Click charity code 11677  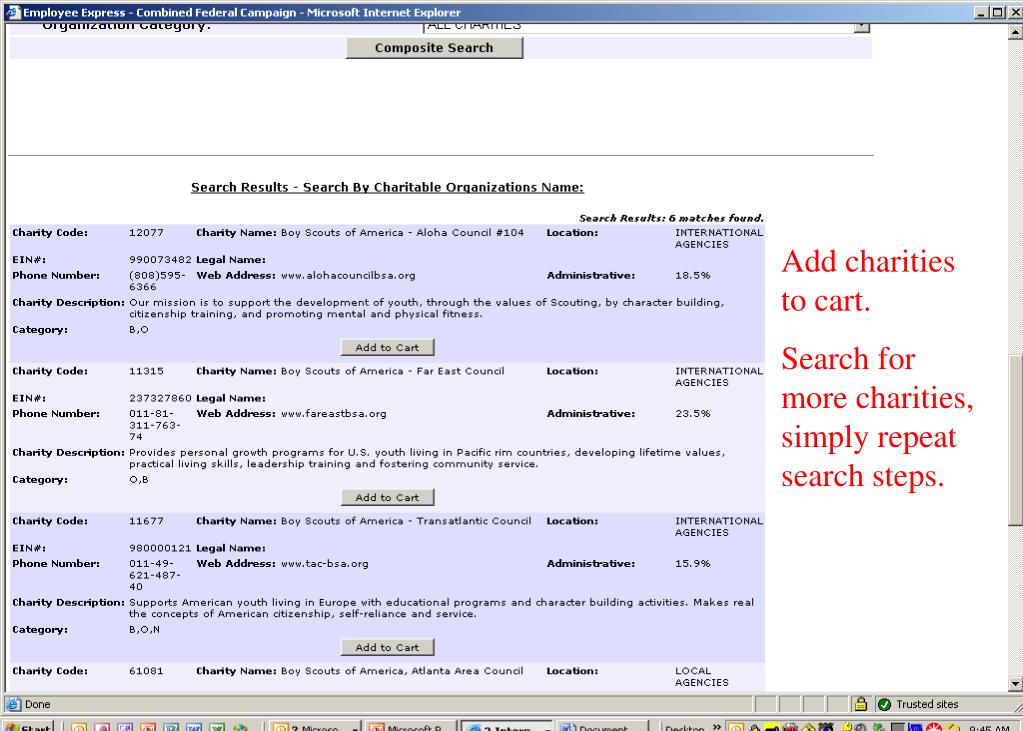146,521
